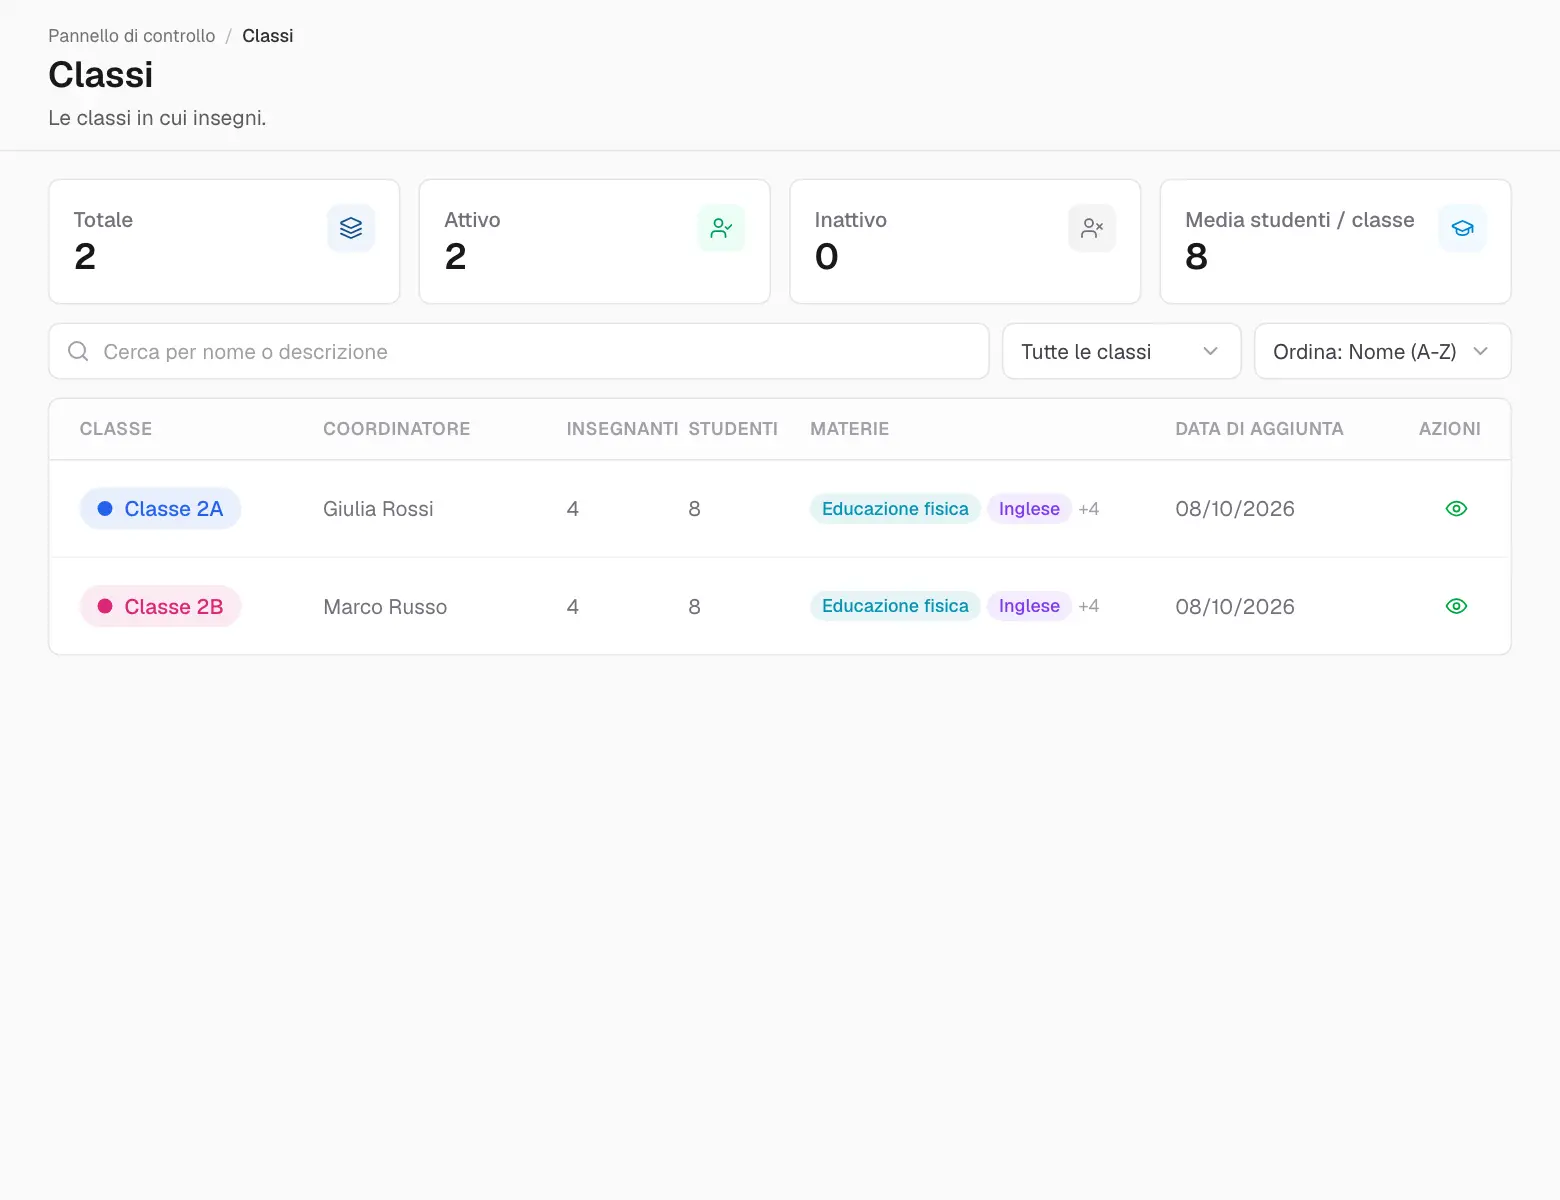This screenshot has width=1560, height=1200.
Task: Click Inglese tag in Classe 2A row
Action: [x=1029, y=508]
